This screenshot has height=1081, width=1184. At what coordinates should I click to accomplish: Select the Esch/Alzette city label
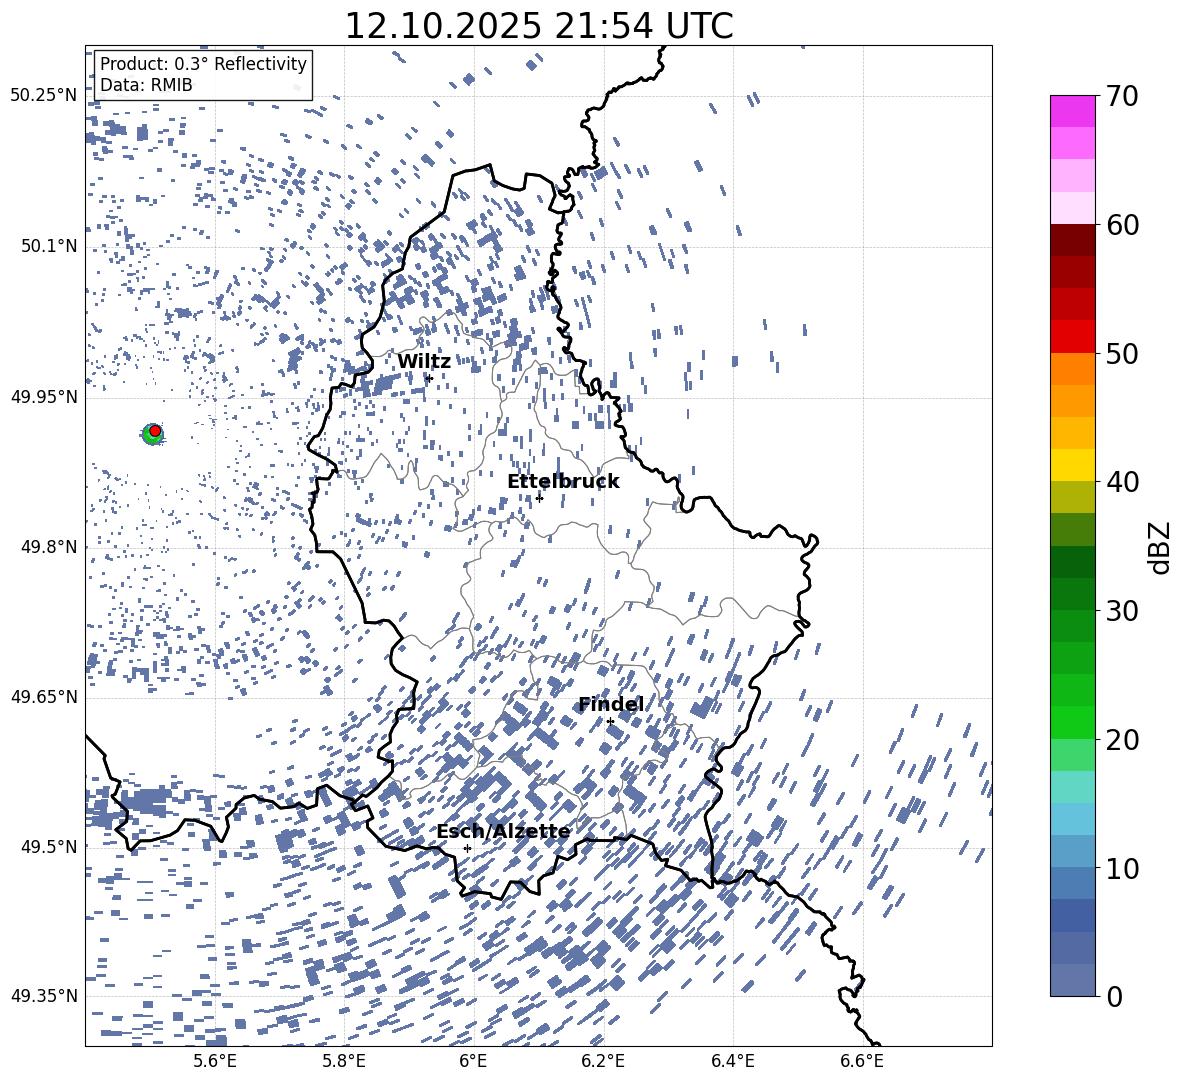point(503,832)
